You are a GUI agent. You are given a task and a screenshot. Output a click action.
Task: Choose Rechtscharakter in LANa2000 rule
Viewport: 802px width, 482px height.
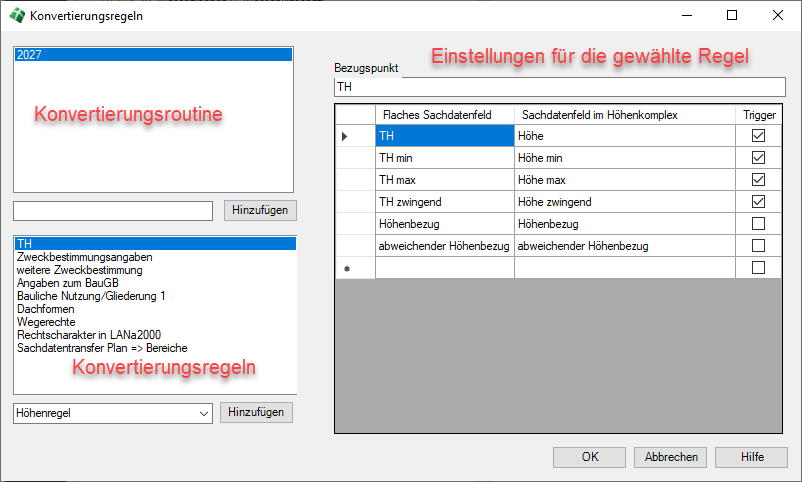point(89,335)
